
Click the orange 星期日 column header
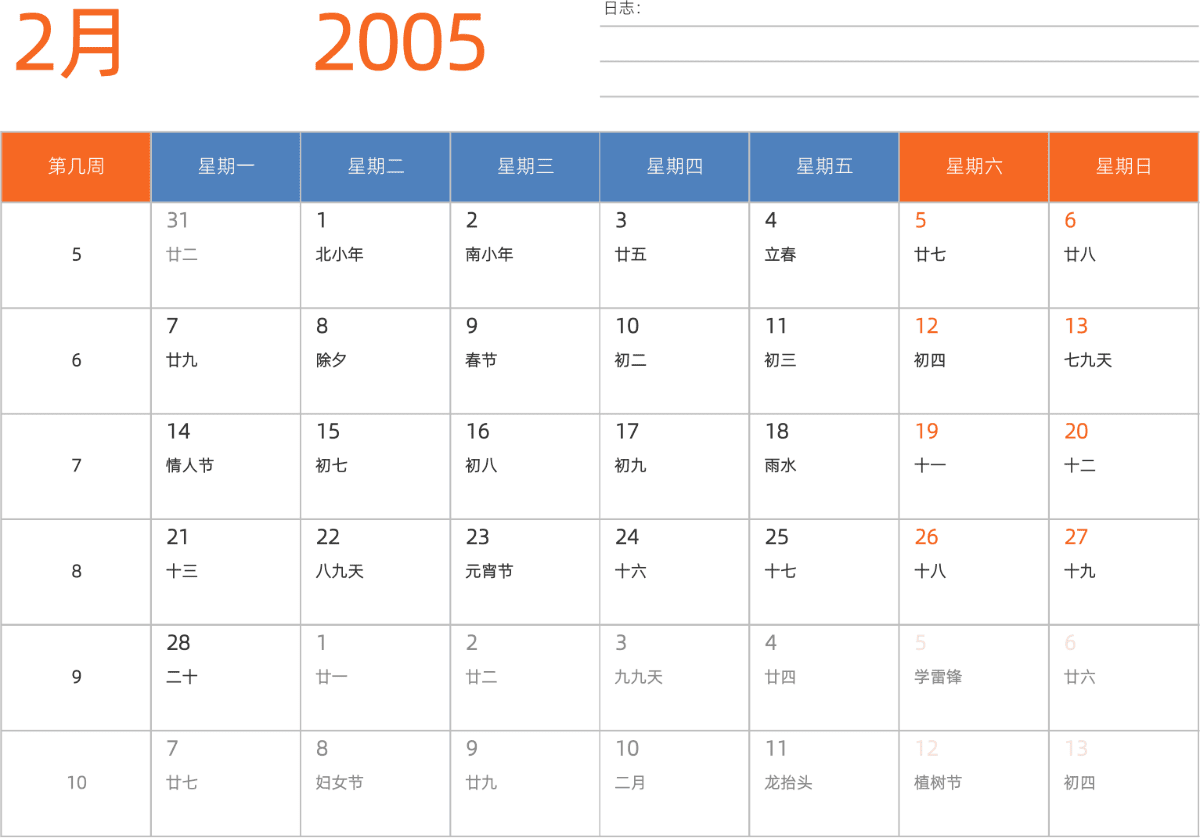coord(1124,167)
